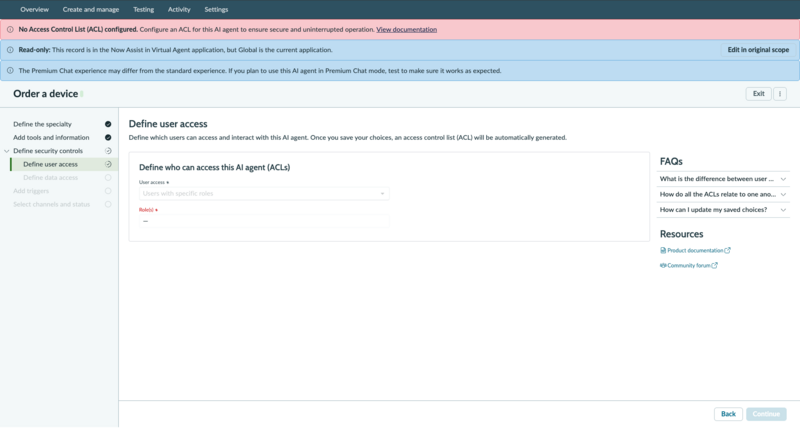The image size is (800, 428).
Task: Click the Resources heading
Action: [681, 234]
